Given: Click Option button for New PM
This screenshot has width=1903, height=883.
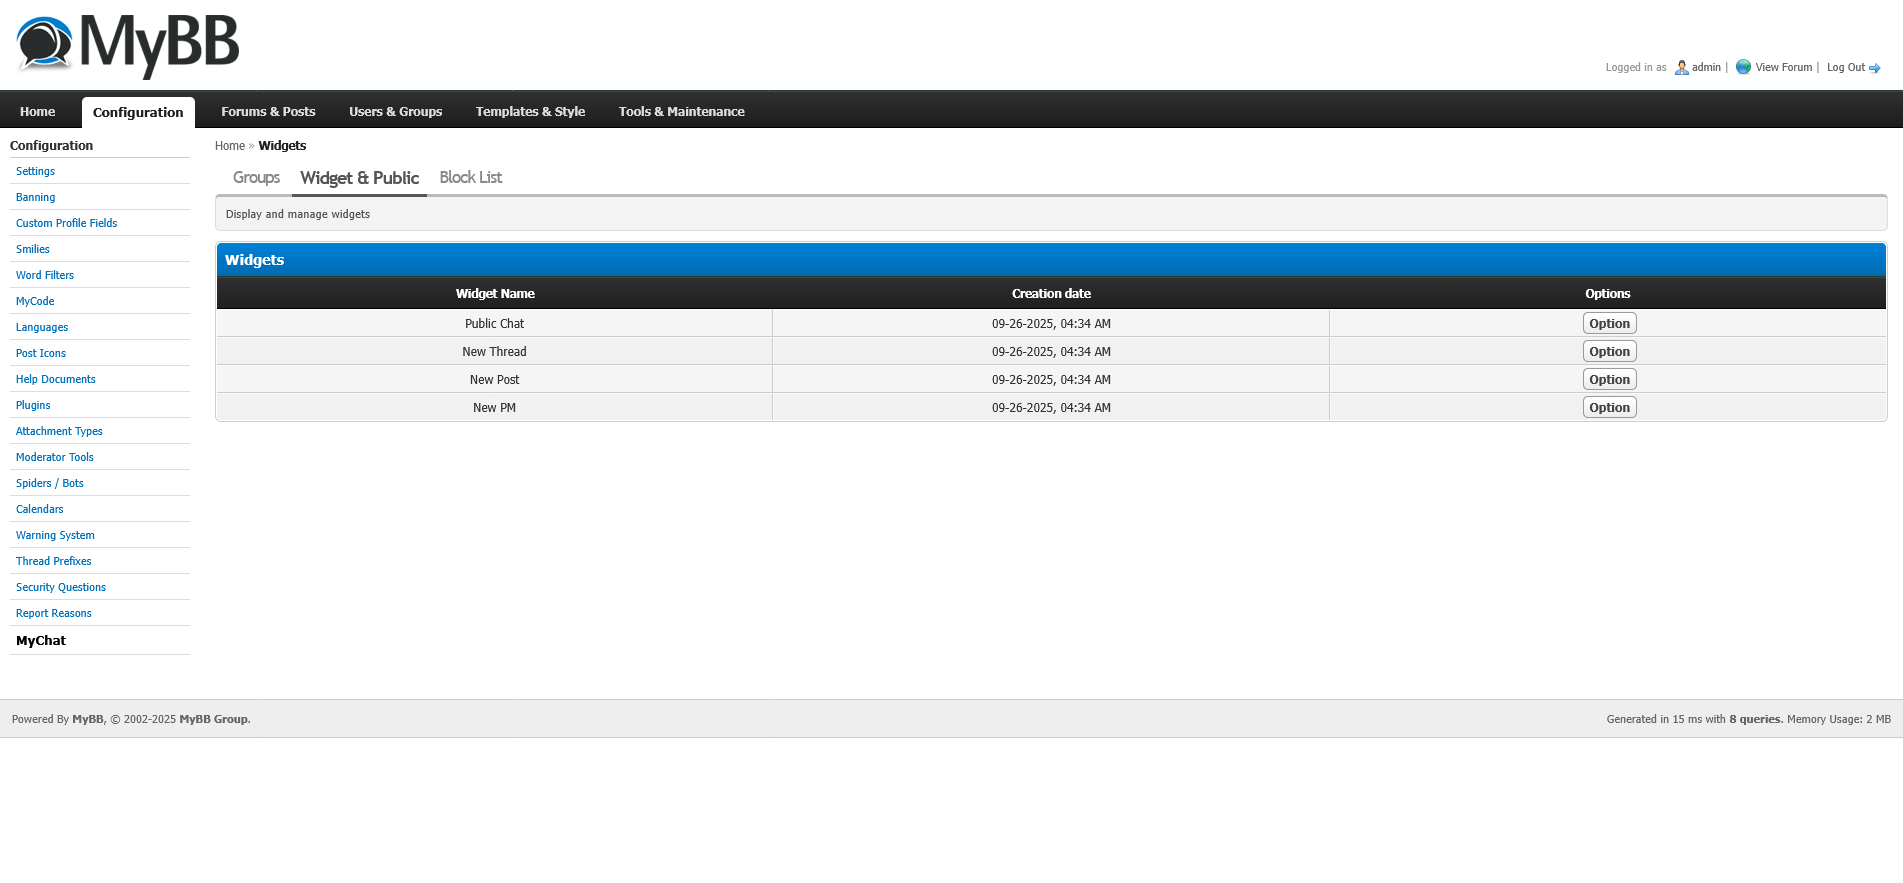Looking at the screenshot, I should pos(1609,408).
